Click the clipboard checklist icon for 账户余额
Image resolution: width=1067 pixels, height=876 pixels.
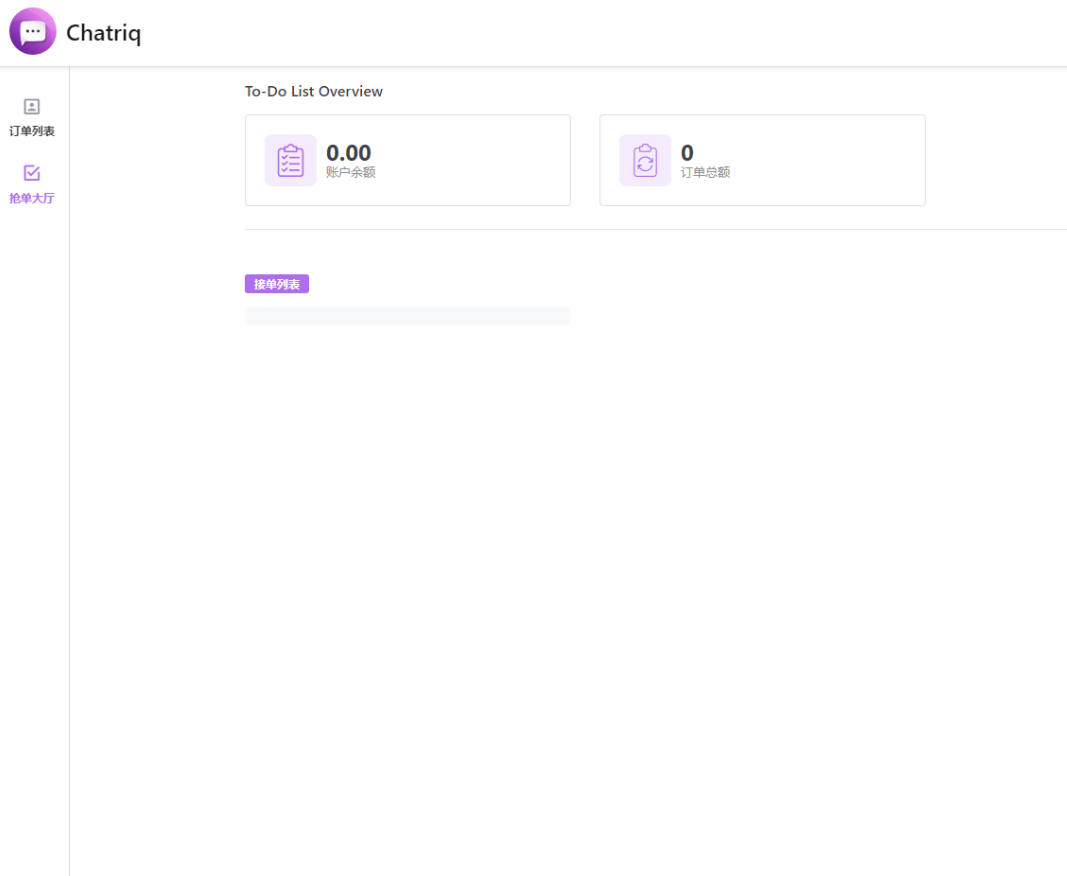click(x=290, y=160)
